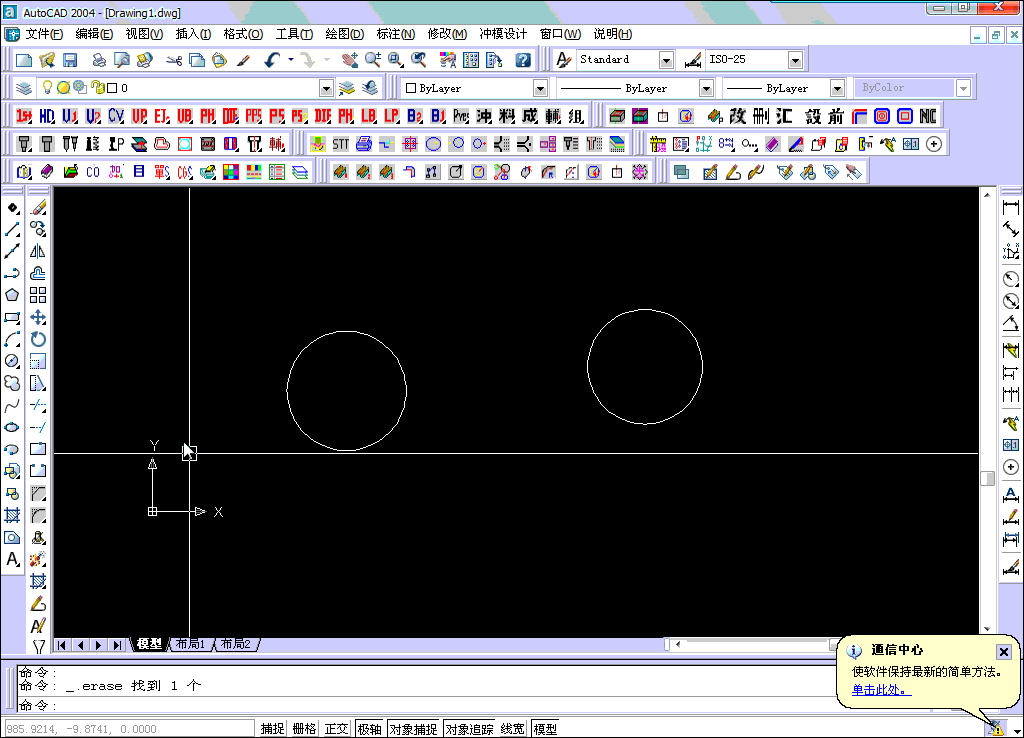Select the Line tool in draw toolbar

point(12,229)
